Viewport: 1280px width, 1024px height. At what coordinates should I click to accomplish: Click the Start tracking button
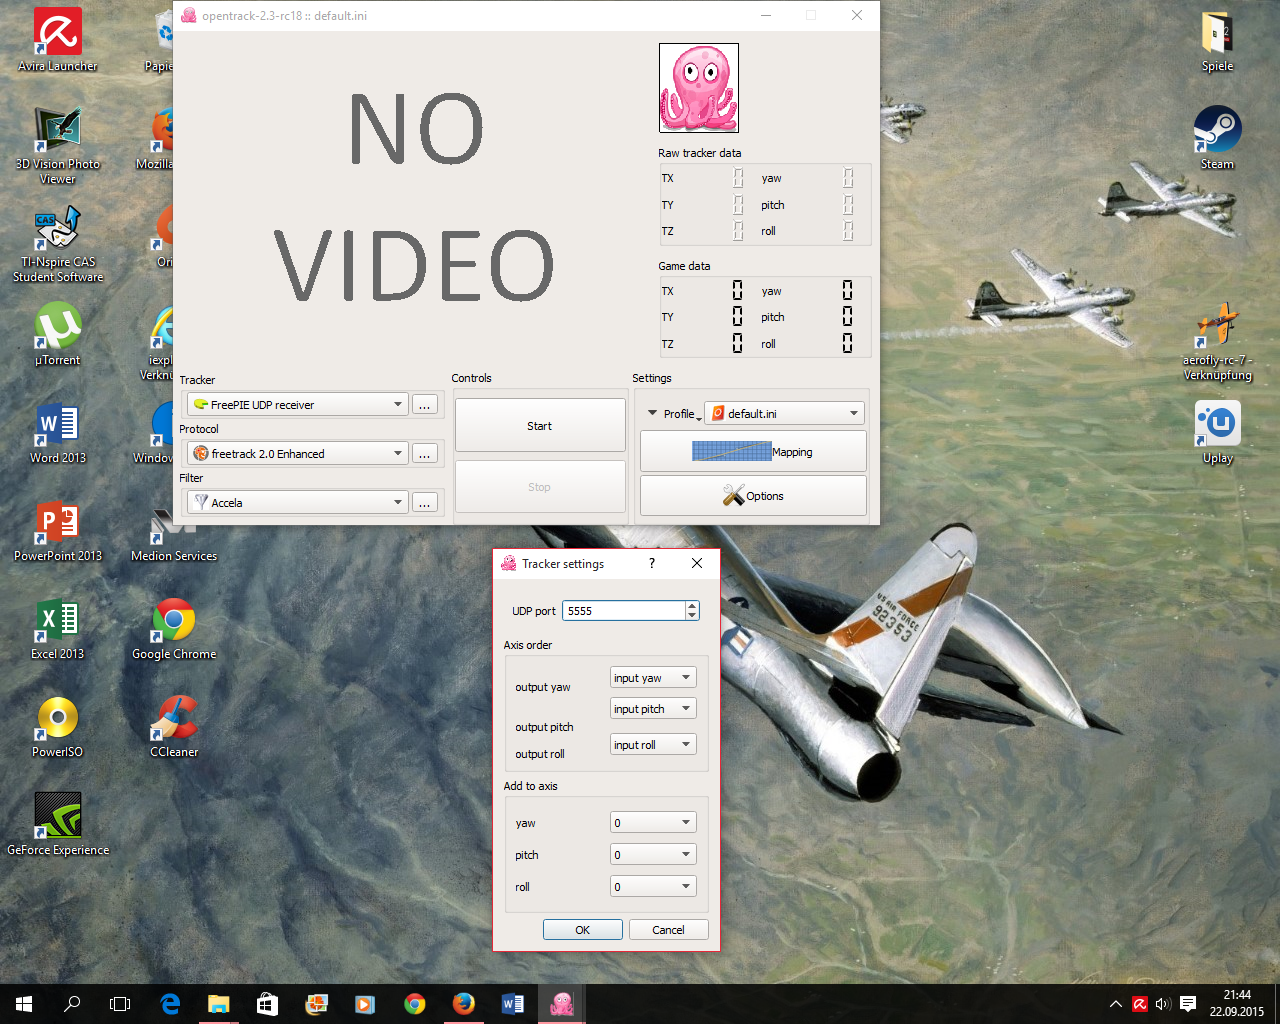[x=540, y=426]
